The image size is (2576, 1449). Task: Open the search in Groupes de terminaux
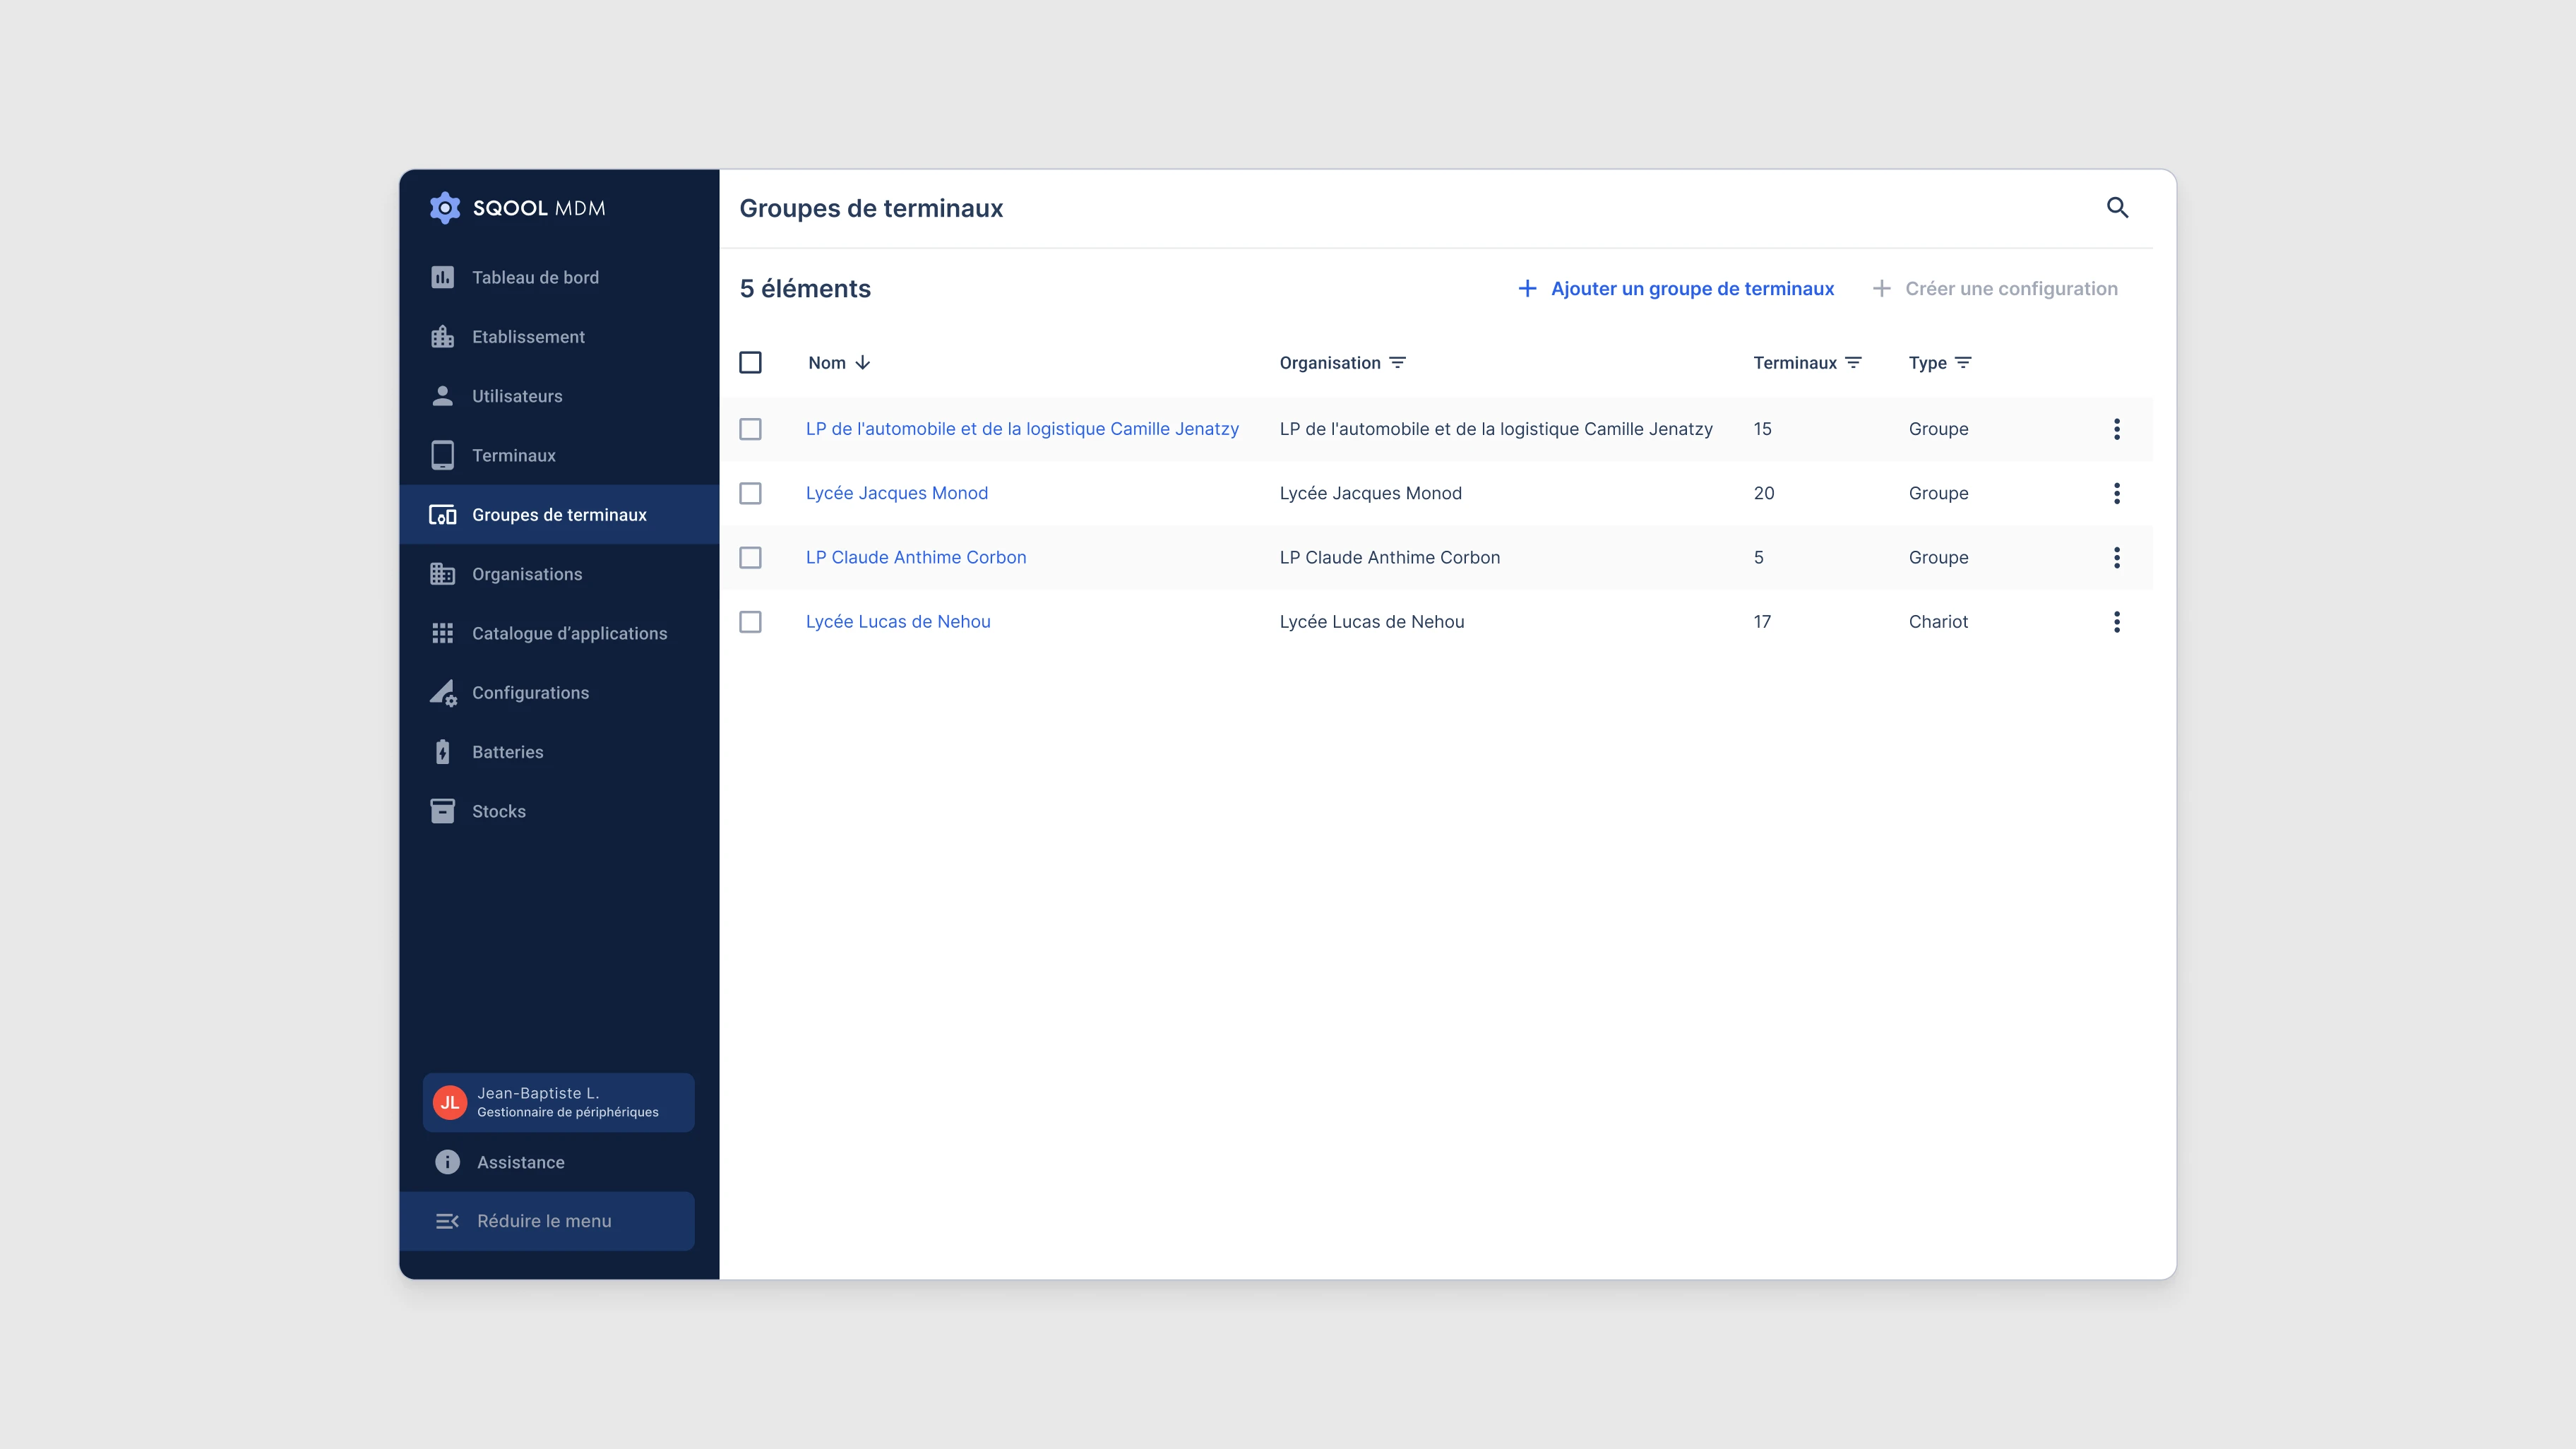click(2119, 208)
